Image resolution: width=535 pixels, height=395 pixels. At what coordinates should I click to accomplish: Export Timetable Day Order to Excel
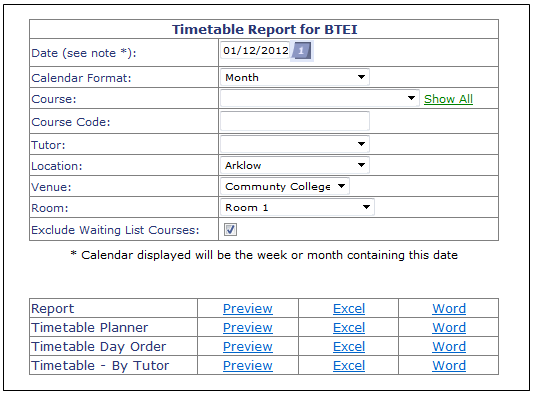[349, 347]
